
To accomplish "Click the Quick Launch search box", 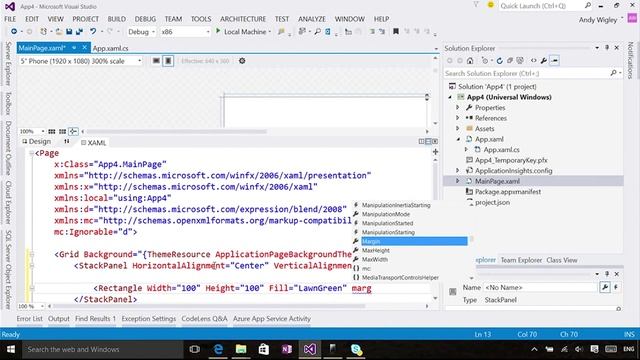I will pyautogui.click(x=546, y=6).
